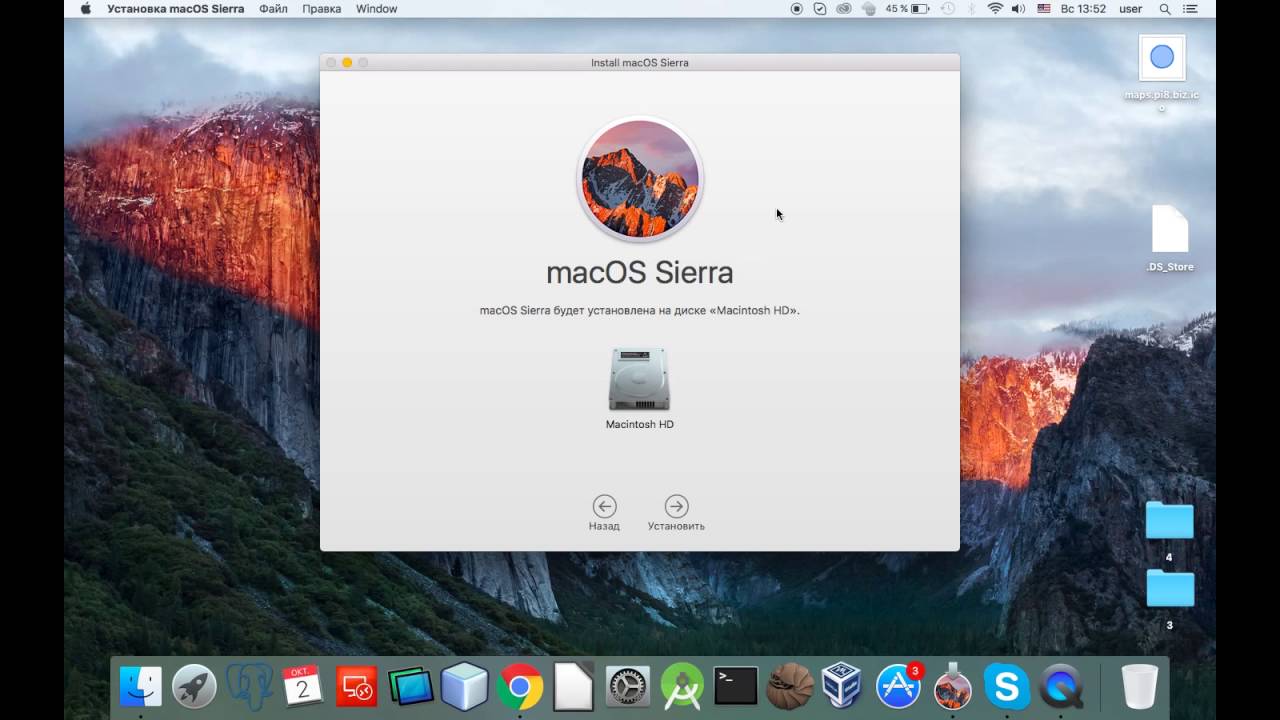Launch Google Chrome from the Dock
Viewport: 1280px width, 720px height.
click(x=519, y=687)
